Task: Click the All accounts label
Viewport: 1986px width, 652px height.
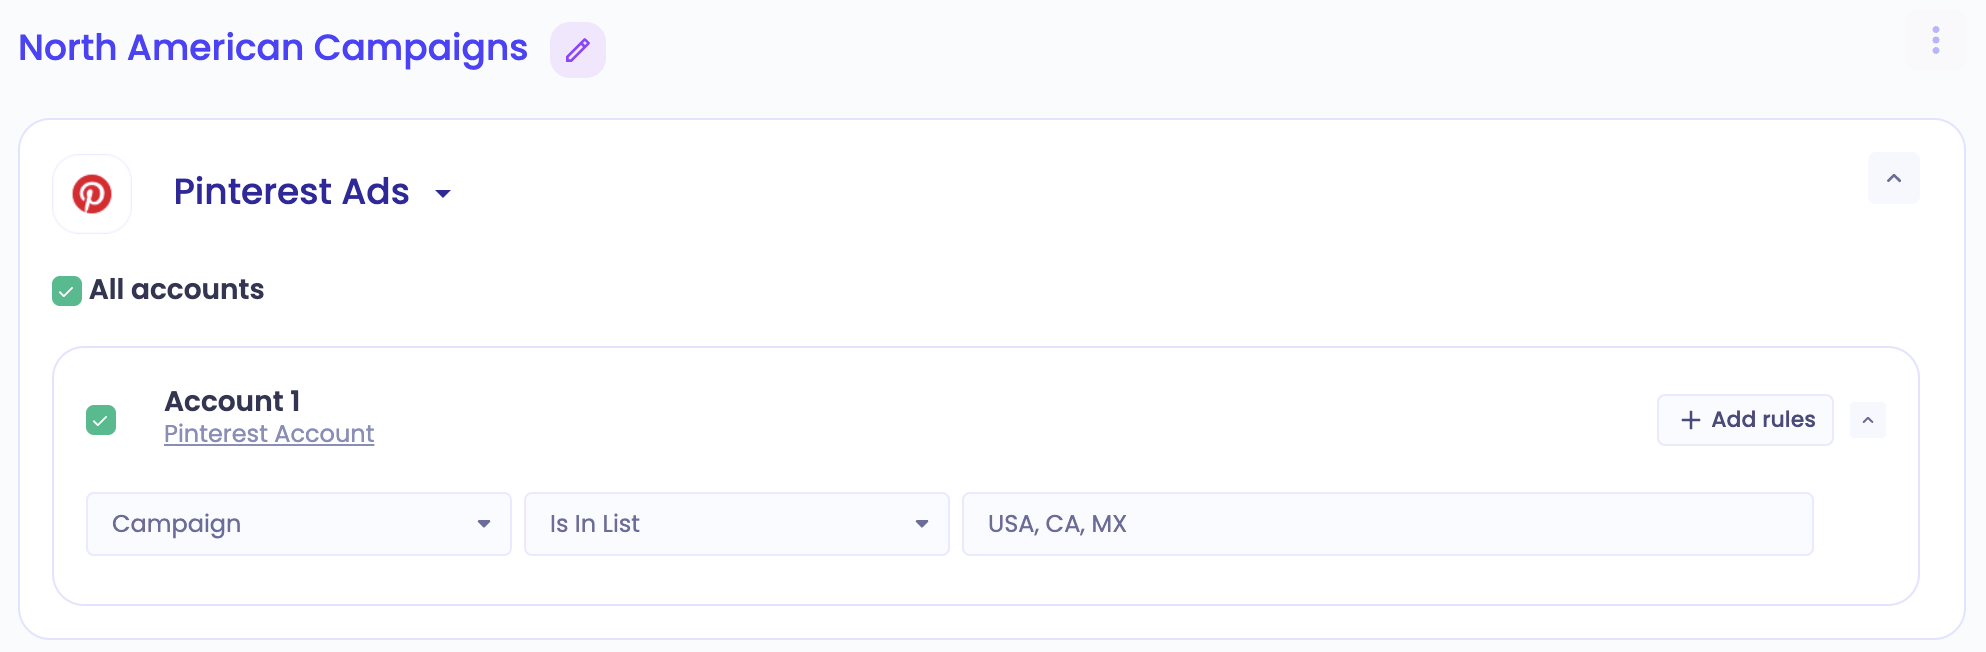Action: [x=177, y=290]
